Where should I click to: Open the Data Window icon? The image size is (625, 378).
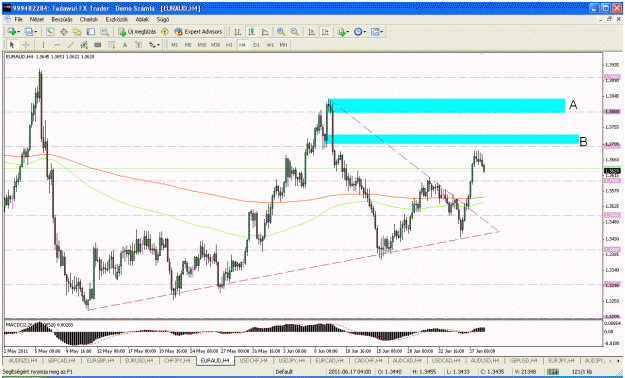tap(63, 32)
